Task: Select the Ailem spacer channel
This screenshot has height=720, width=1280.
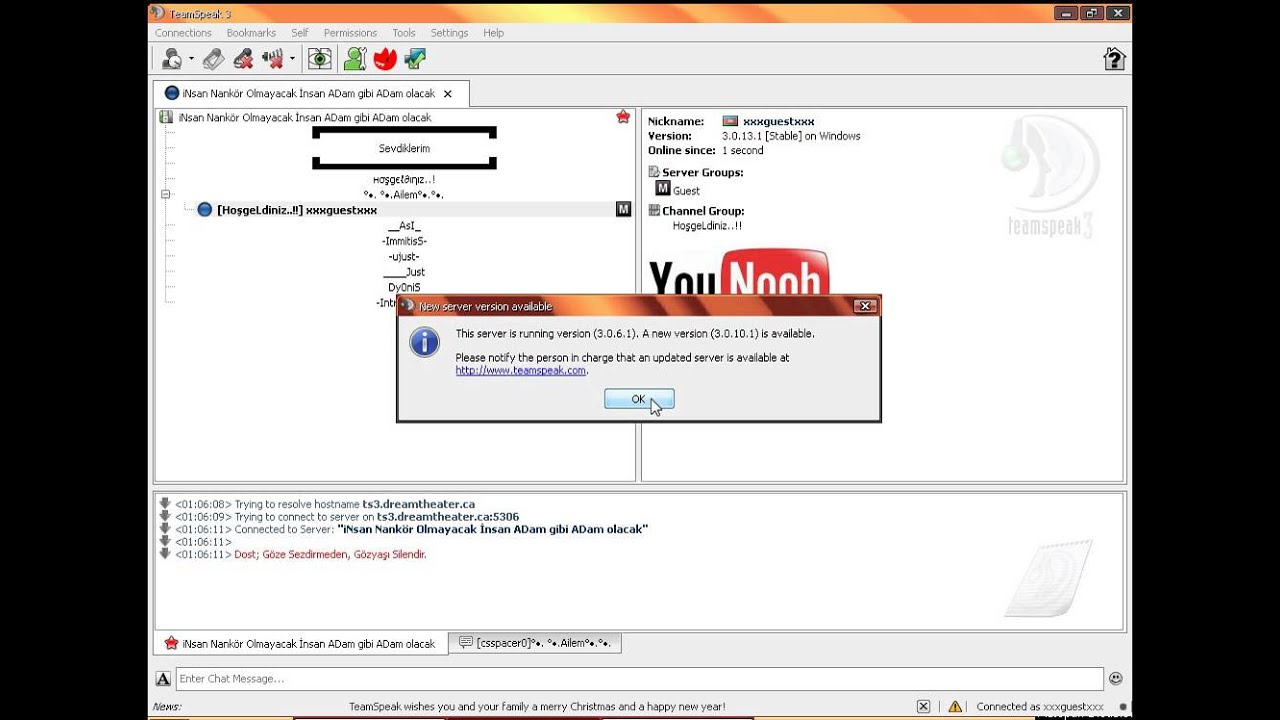Action: point(404,194)
